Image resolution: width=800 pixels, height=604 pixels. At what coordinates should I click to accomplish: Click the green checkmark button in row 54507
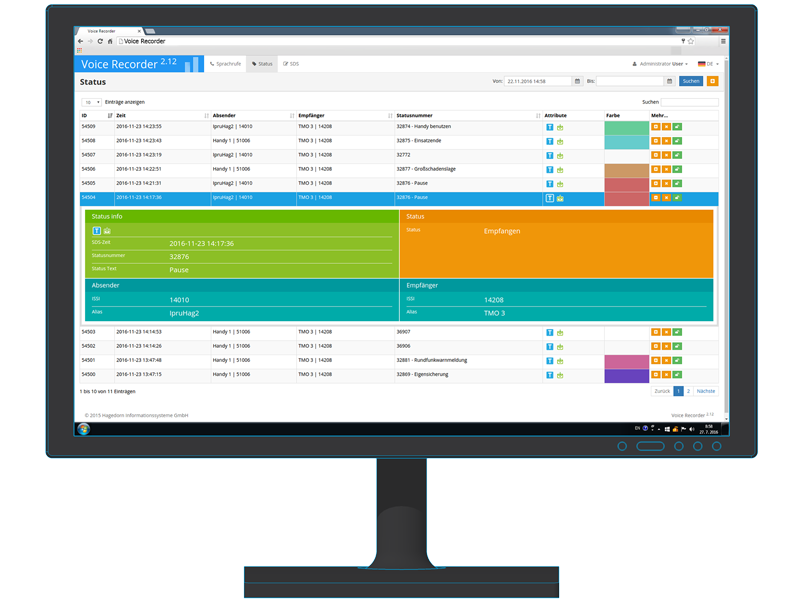tap(677, 155)
